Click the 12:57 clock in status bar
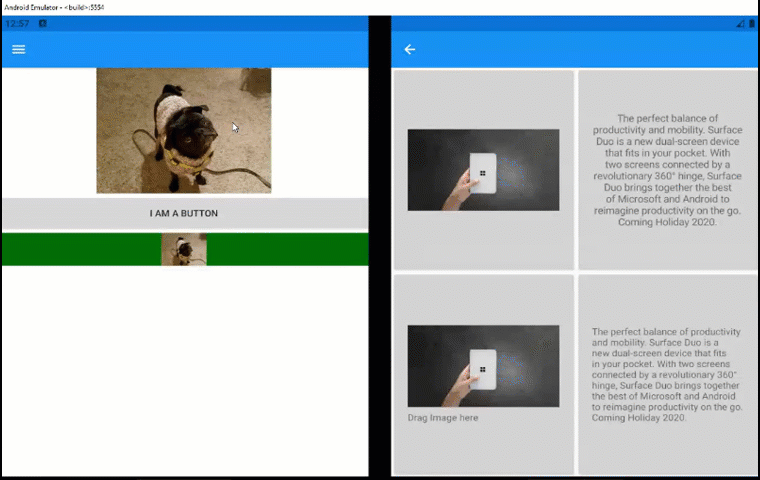Image resolution: width=760 pixels, height=480 pixels. pos(17,23)
